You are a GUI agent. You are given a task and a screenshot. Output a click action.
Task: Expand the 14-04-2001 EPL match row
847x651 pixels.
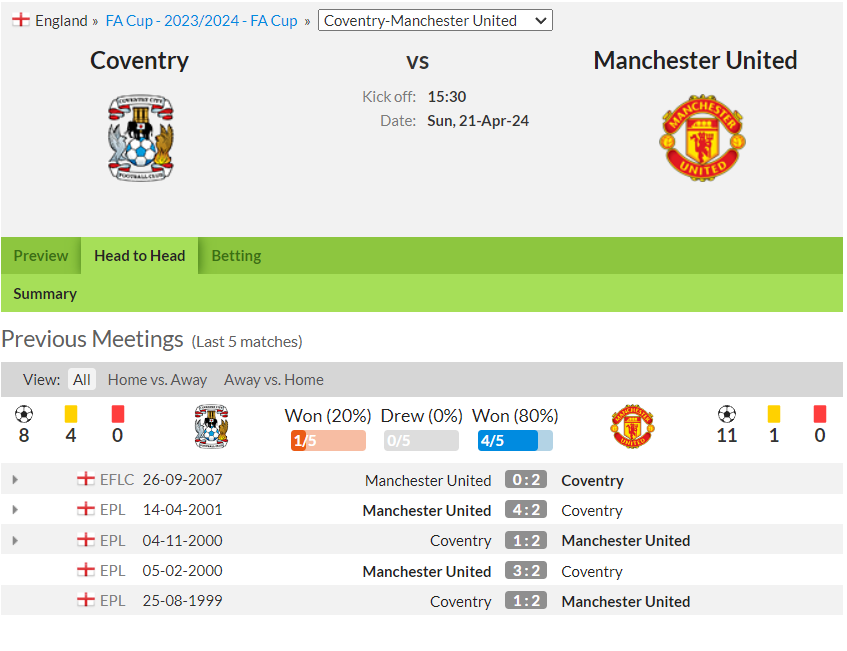(15, 509)
